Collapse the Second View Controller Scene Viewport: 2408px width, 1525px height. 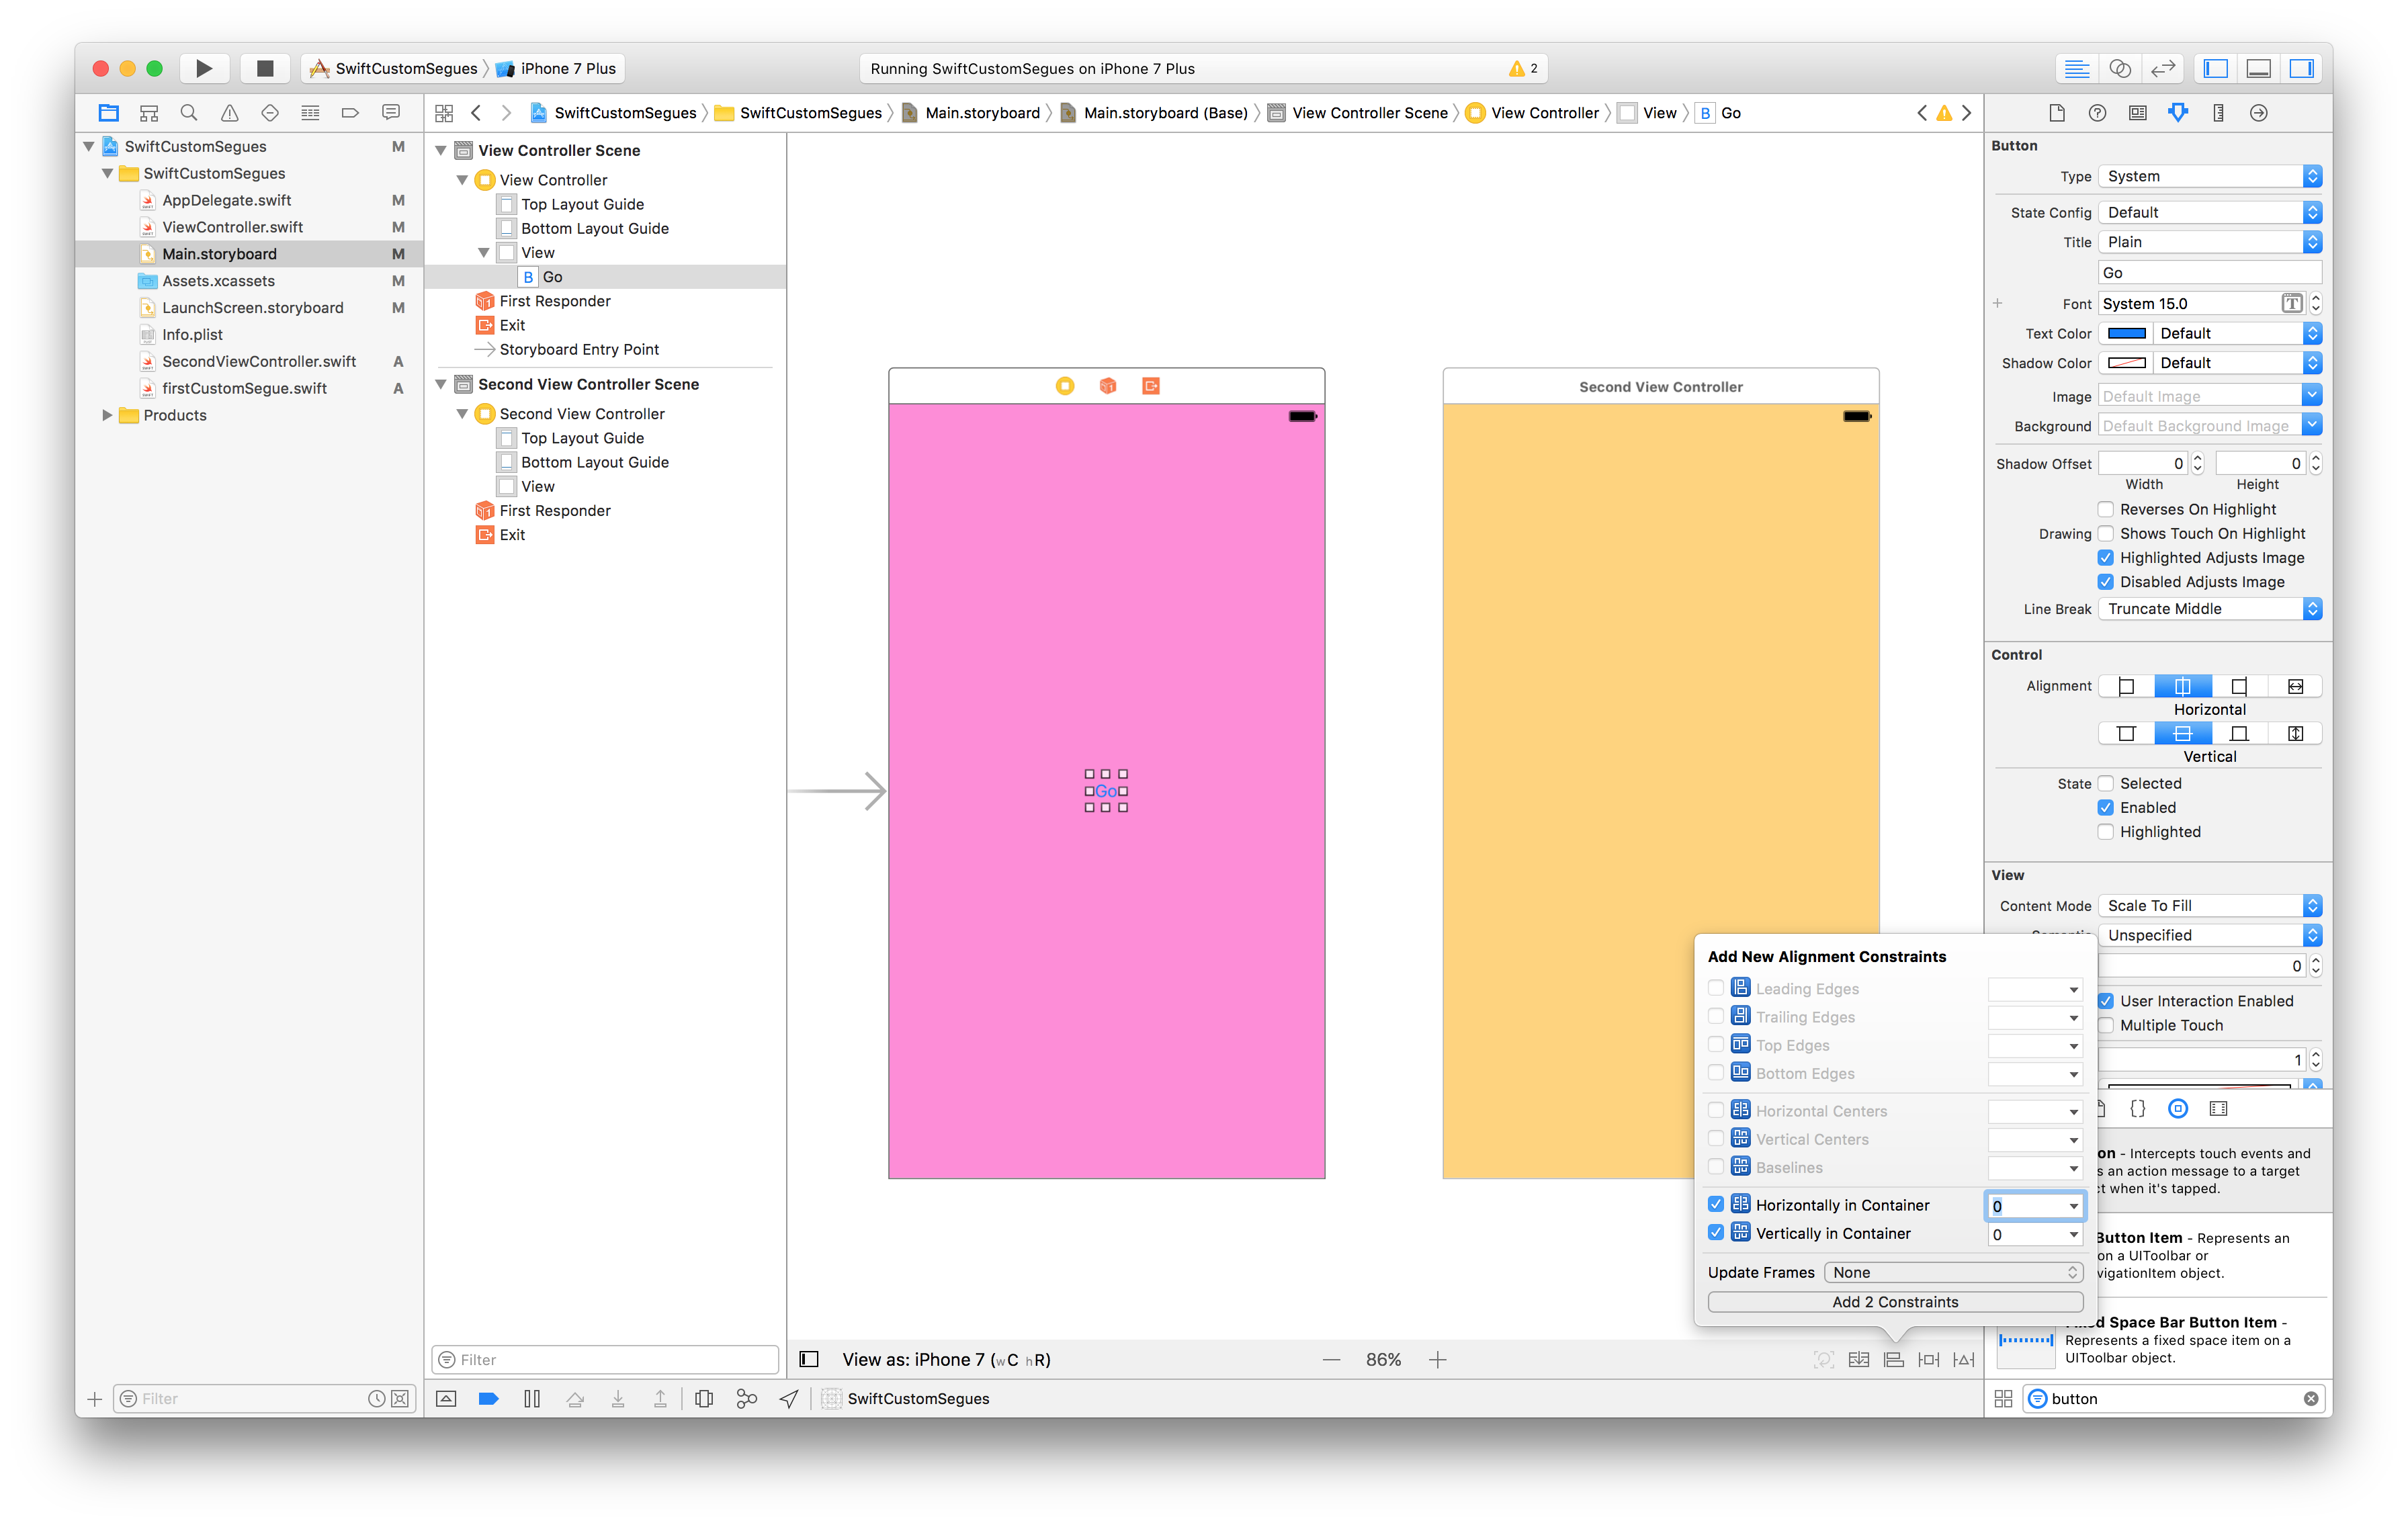tap(440, 384)
